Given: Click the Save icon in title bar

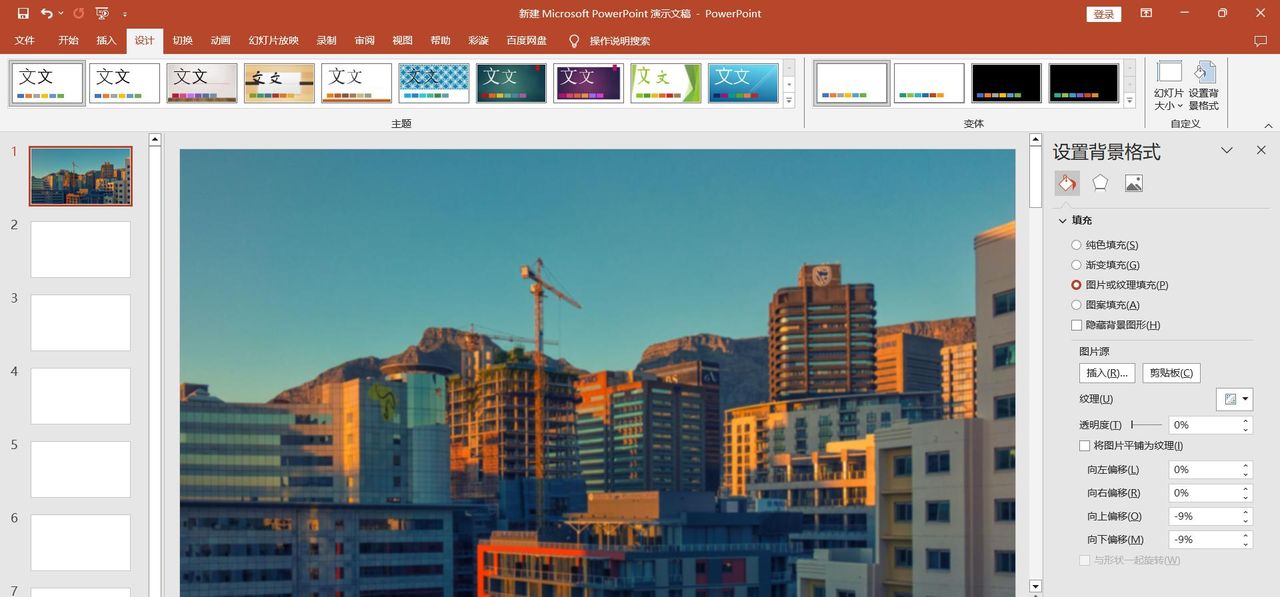Looking at the screenshot, I should pyautogui.click(x=24, y=14).
